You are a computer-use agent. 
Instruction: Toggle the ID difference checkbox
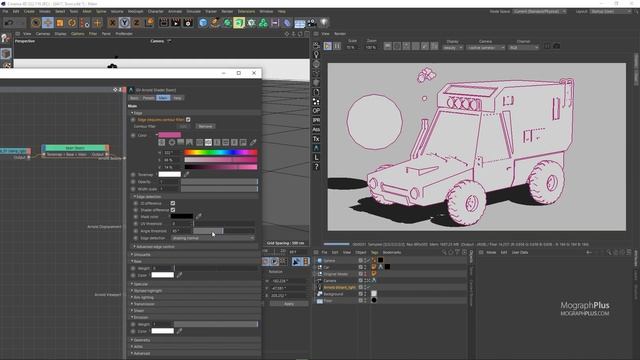[173, 203]
